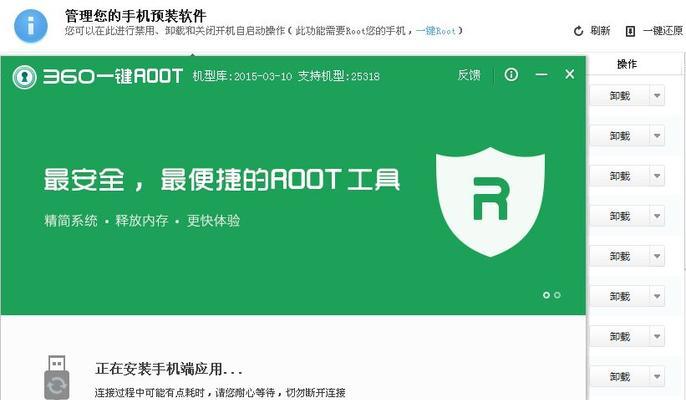Viewport: 686px width, 400px height.
Task: Click the bottommost 卸载 button
Action: pyautogui.click(x=620, y=377)
